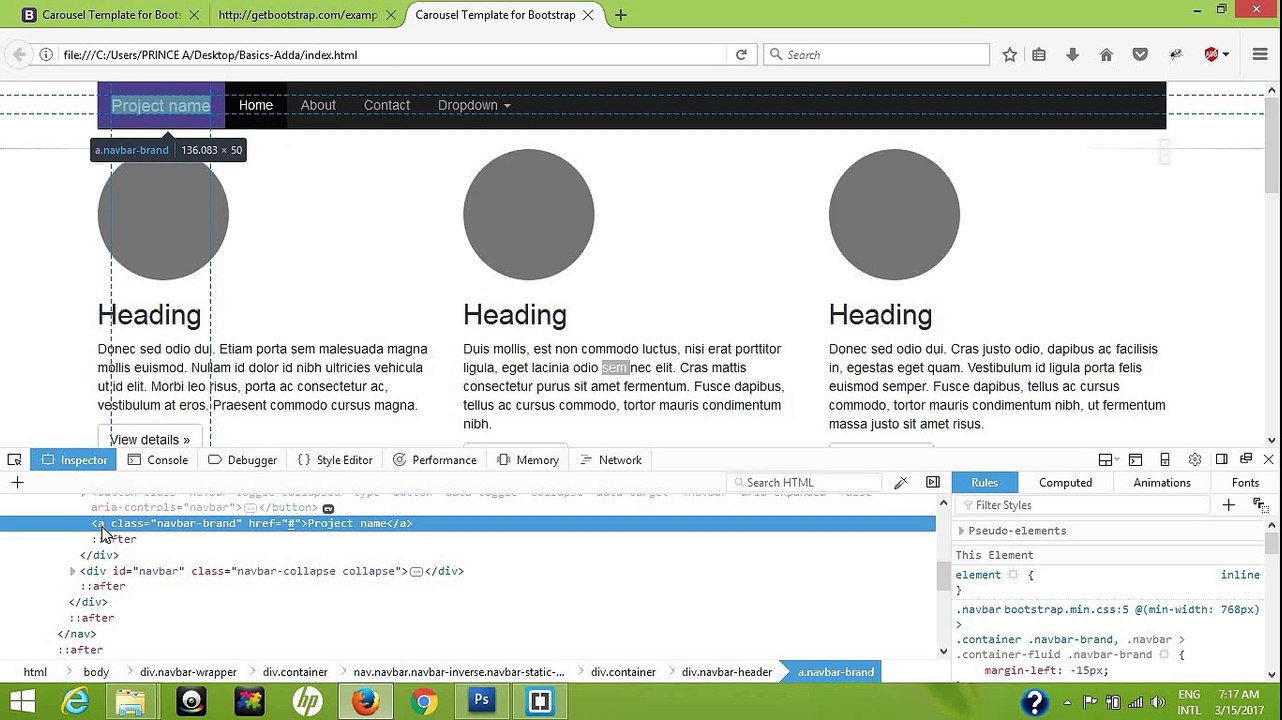Open the Firefox hamburger menu
The height and width of the screenshot is (720, 1282).
point(1260,55)
